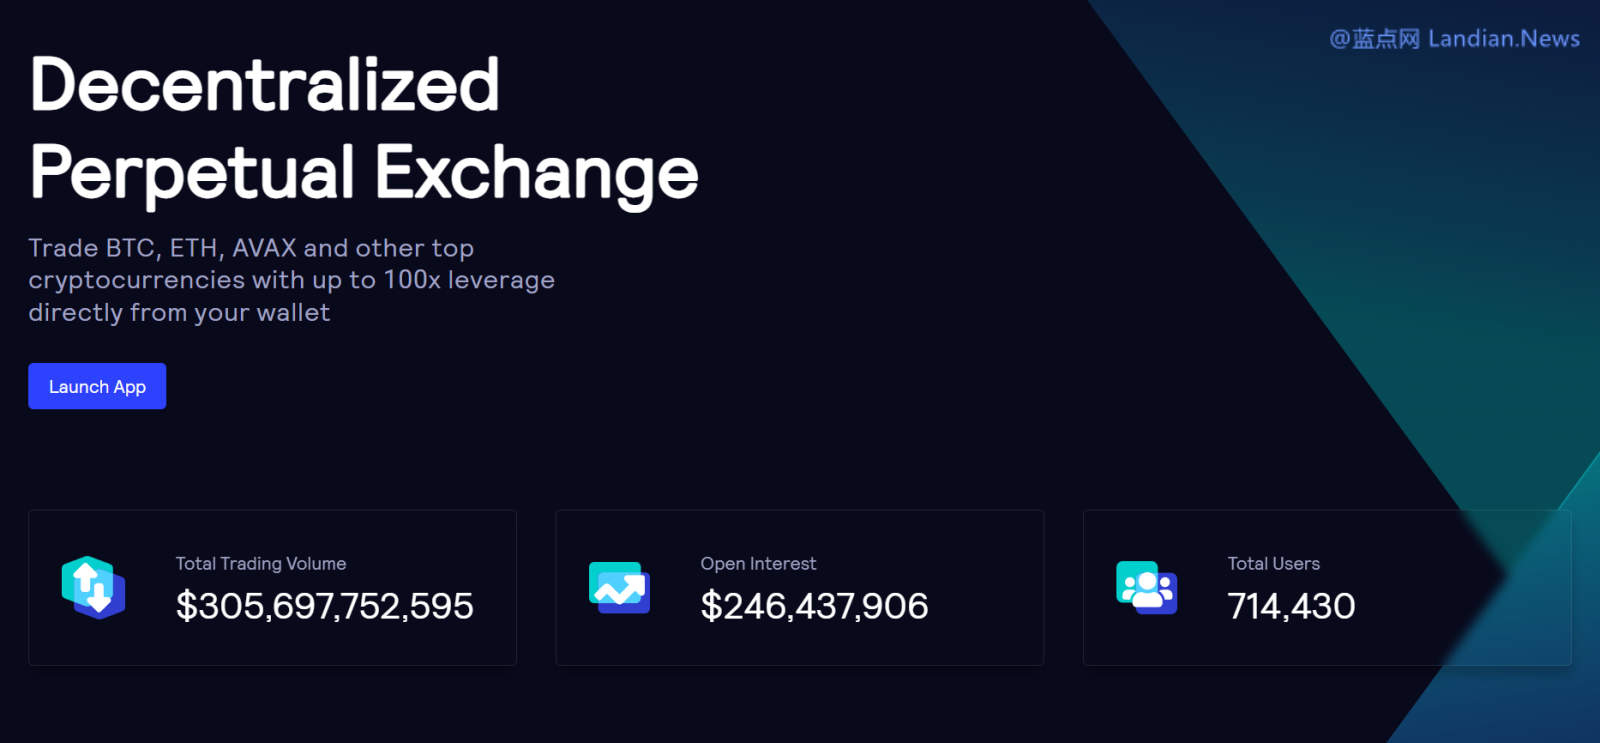Click the total users people icon
Screen dimensions: 1600x743
point(1146,588)
